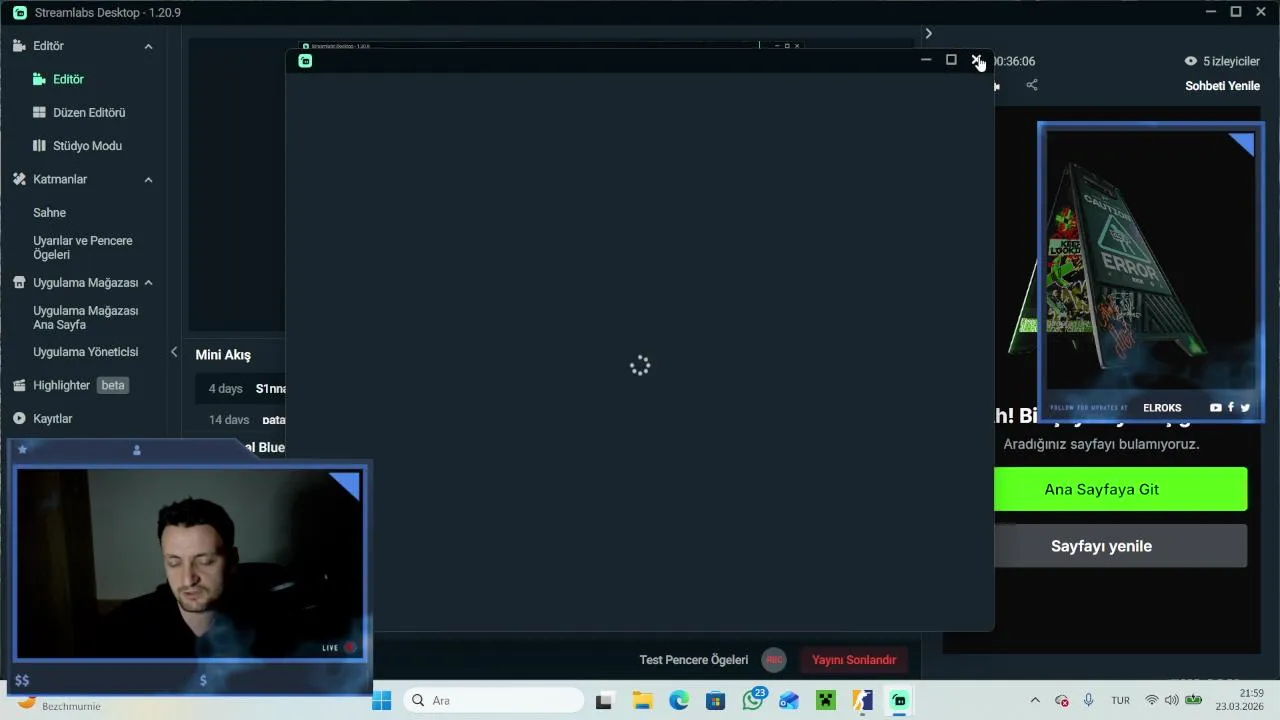Open the Highlighter beta section
The height and width of the screenshot is (720, 1280).
pos(70,385)
